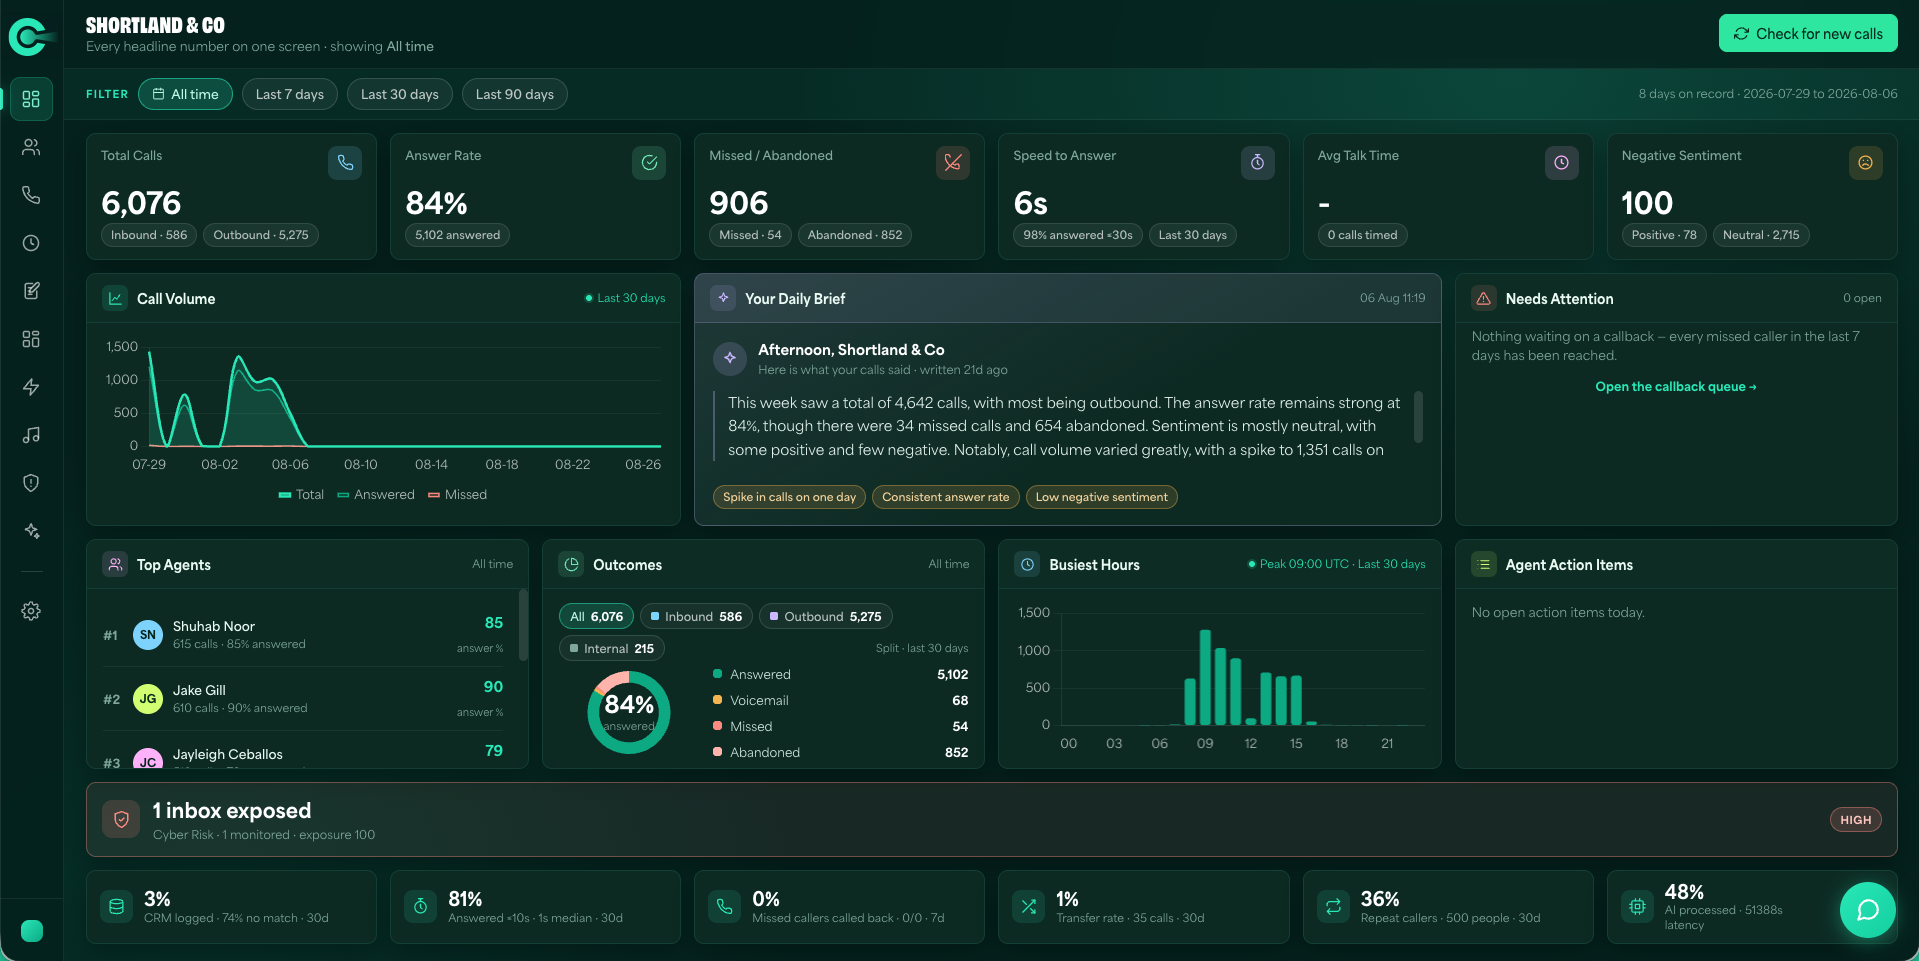Click the Call Volume chart icon
This screenshot has height=961, width=1919.
click(x=115, y=298)
